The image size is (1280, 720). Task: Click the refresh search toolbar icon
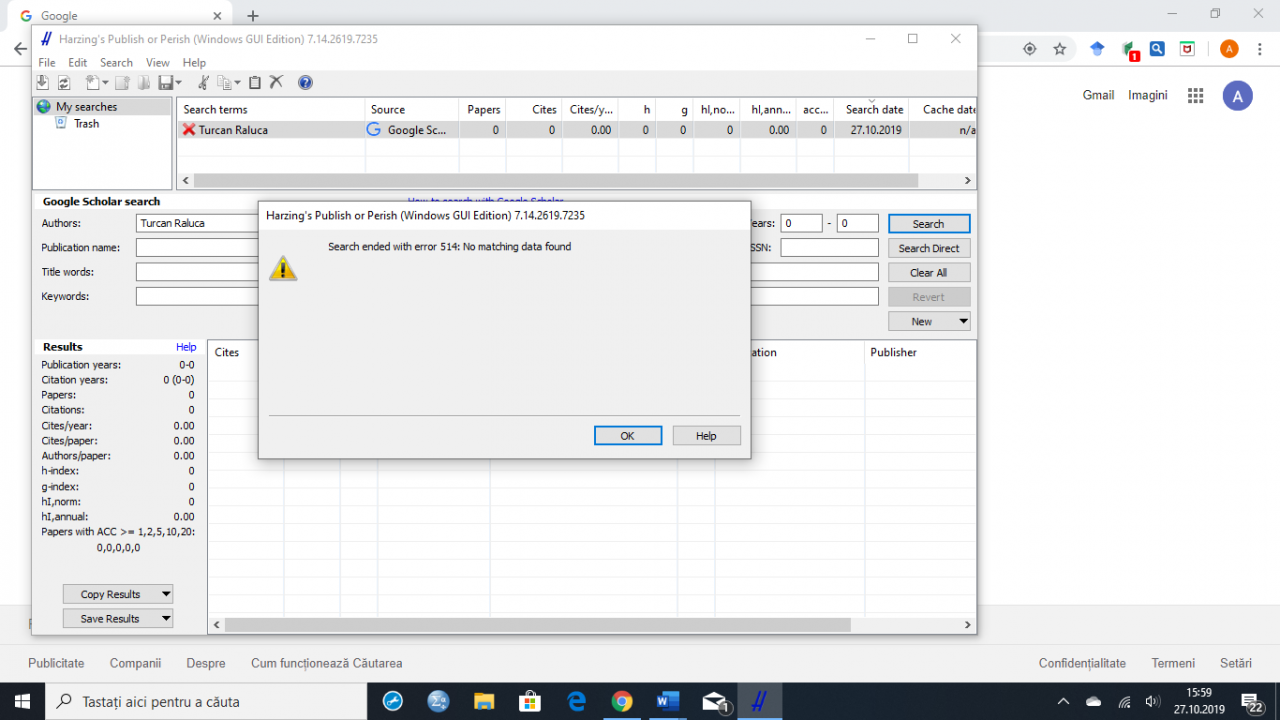[x=64, y=83]
